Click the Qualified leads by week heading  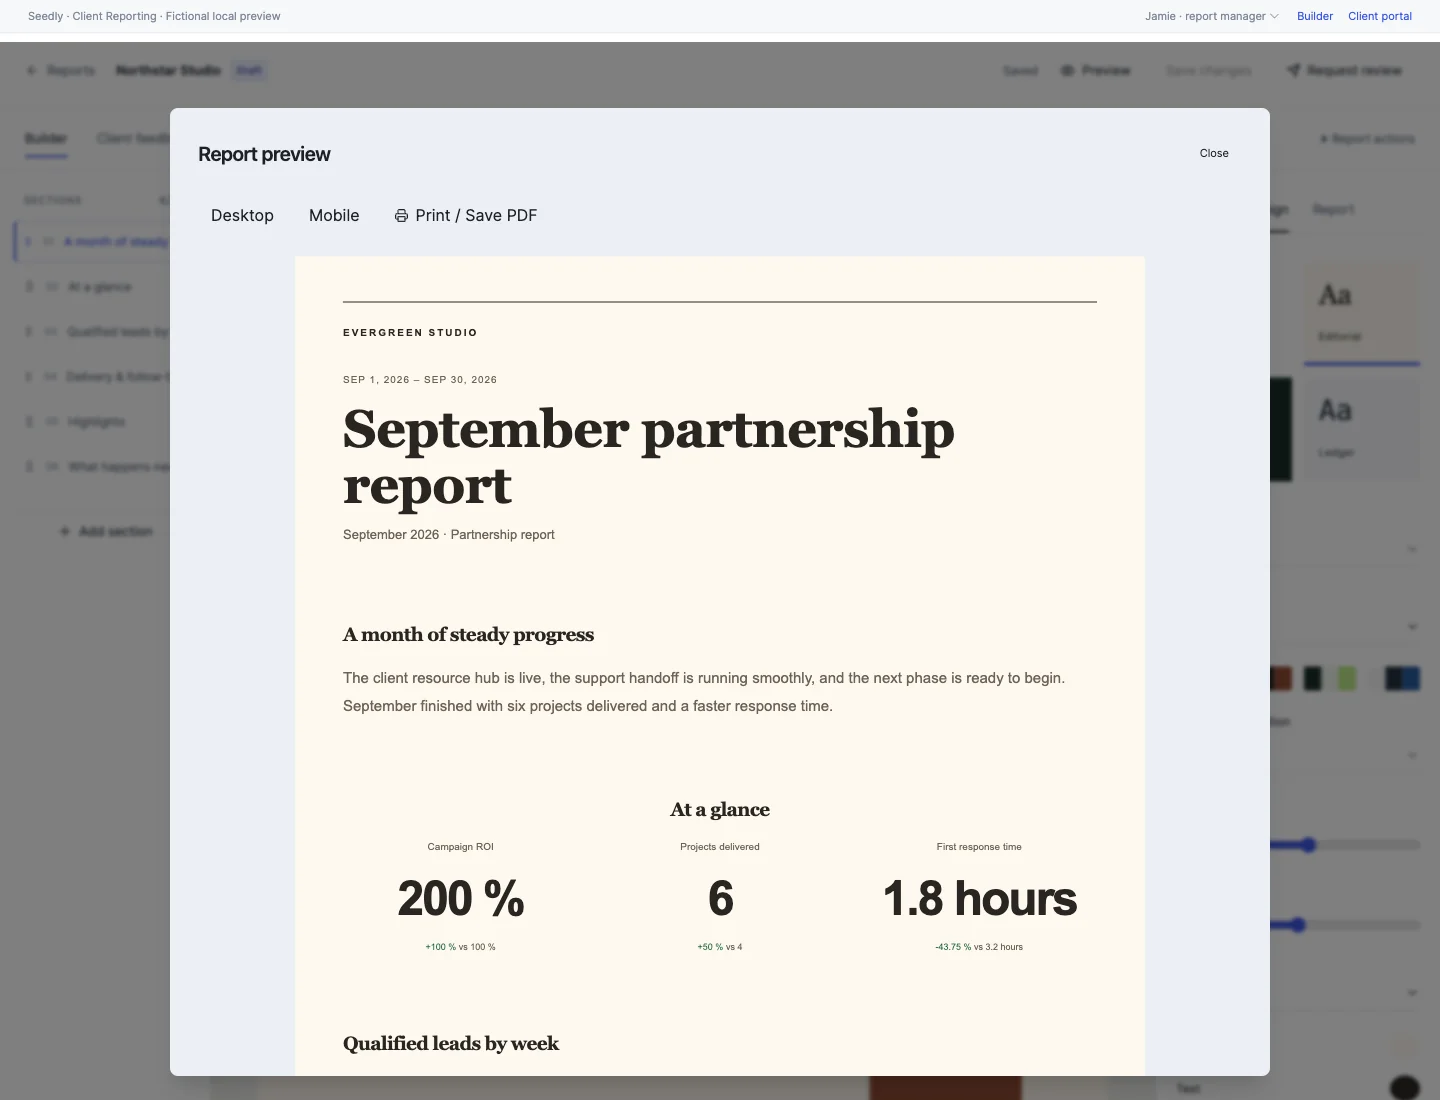coord(451,1044)
